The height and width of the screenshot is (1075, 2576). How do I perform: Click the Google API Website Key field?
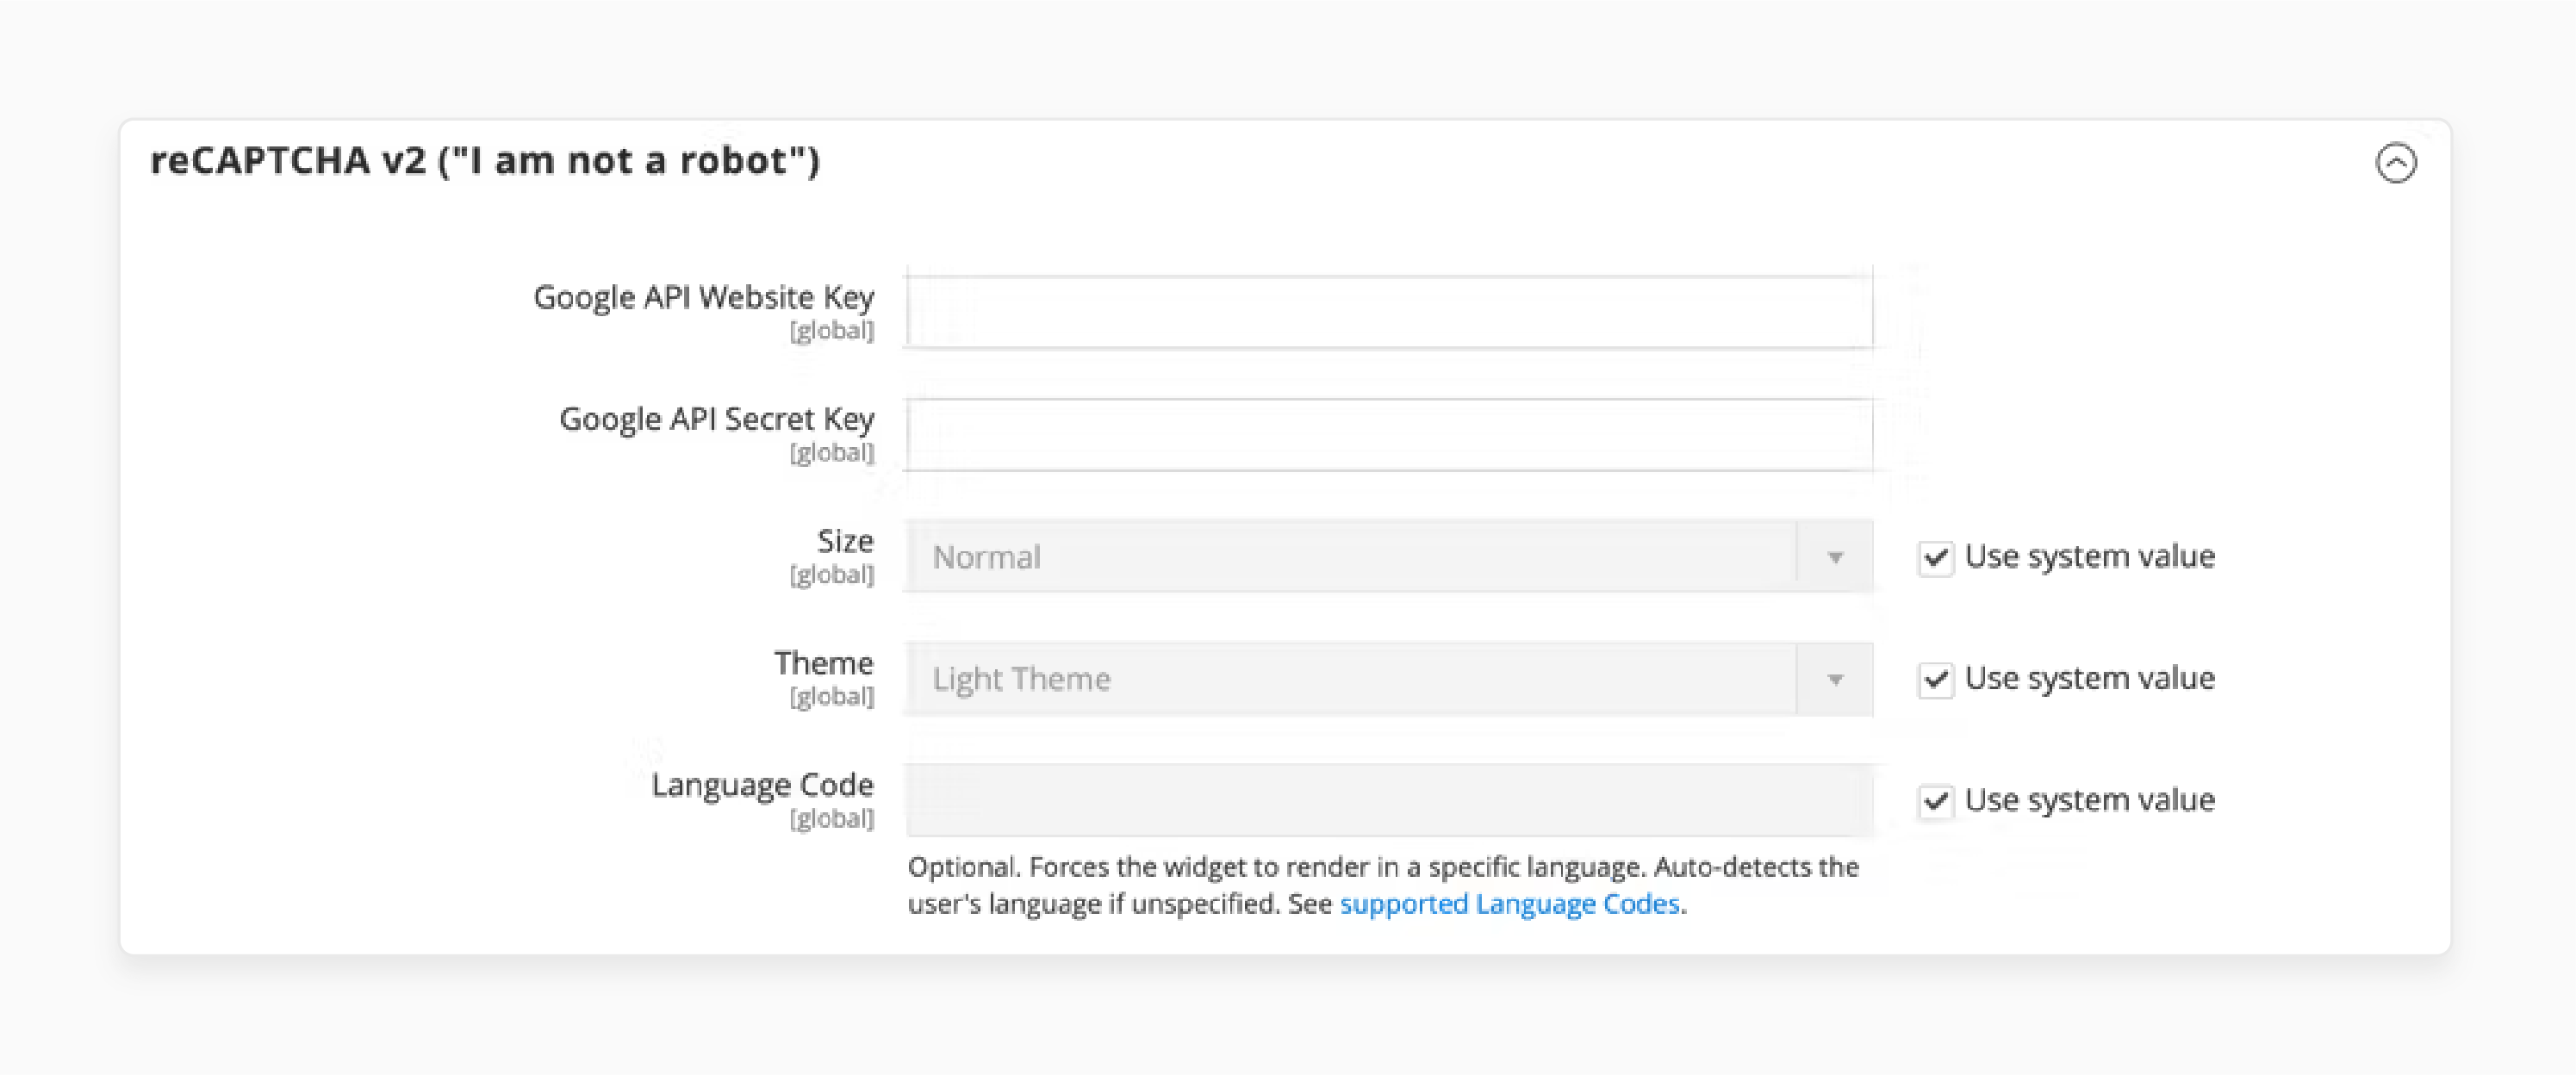click(x=1389, y=312)
